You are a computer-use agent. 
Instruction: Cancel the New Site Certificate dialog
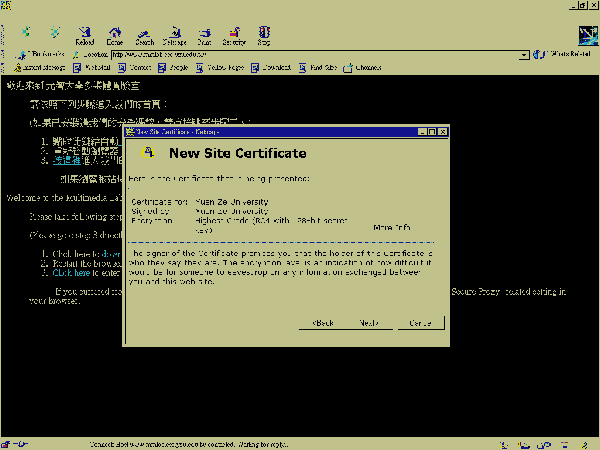420,323
